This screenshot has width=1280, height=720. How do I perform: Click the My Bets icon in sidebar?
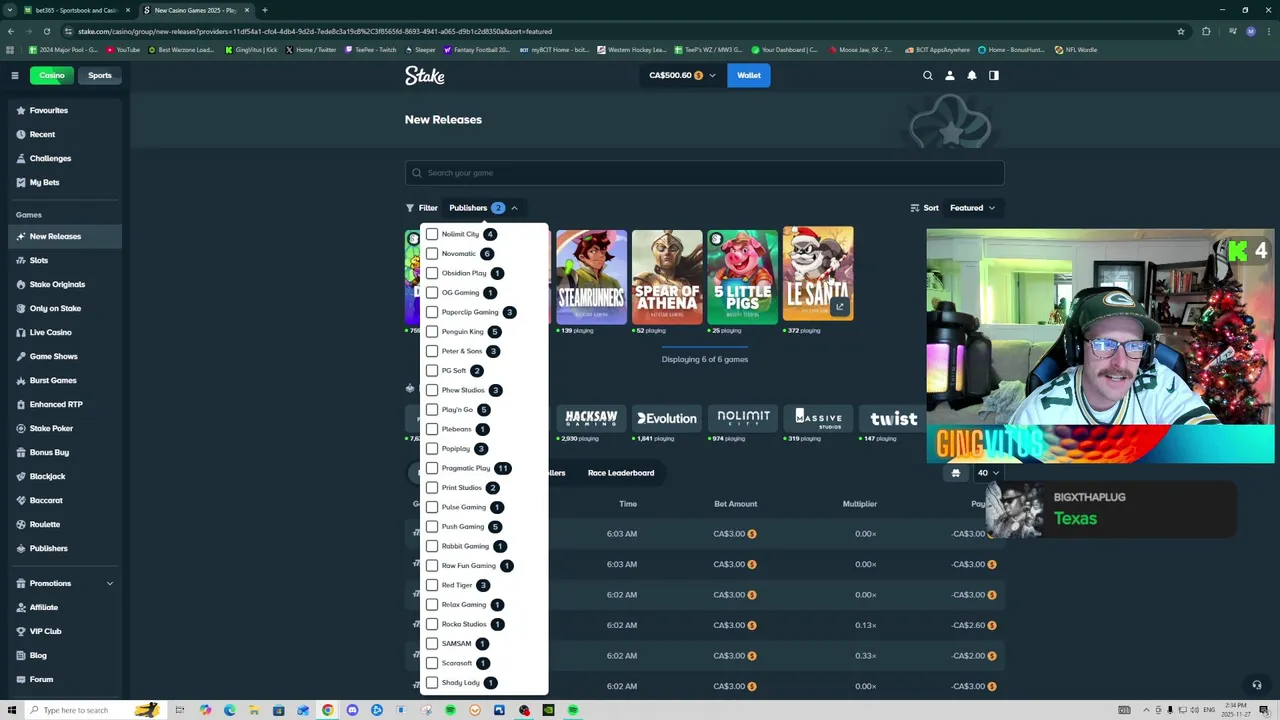point(21,182)
